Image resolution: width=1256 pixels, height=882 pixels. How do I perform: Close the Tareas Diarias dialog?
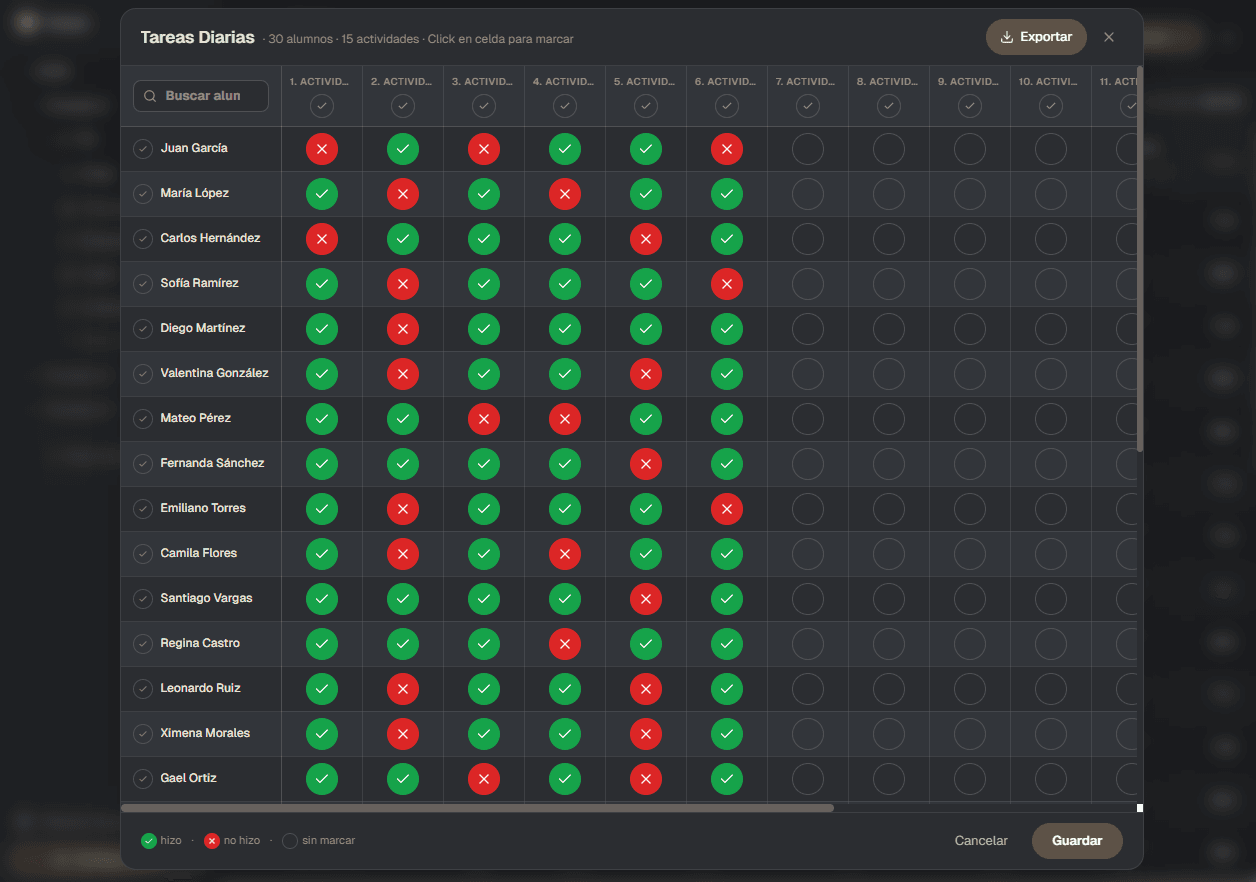coord(1109,37)
